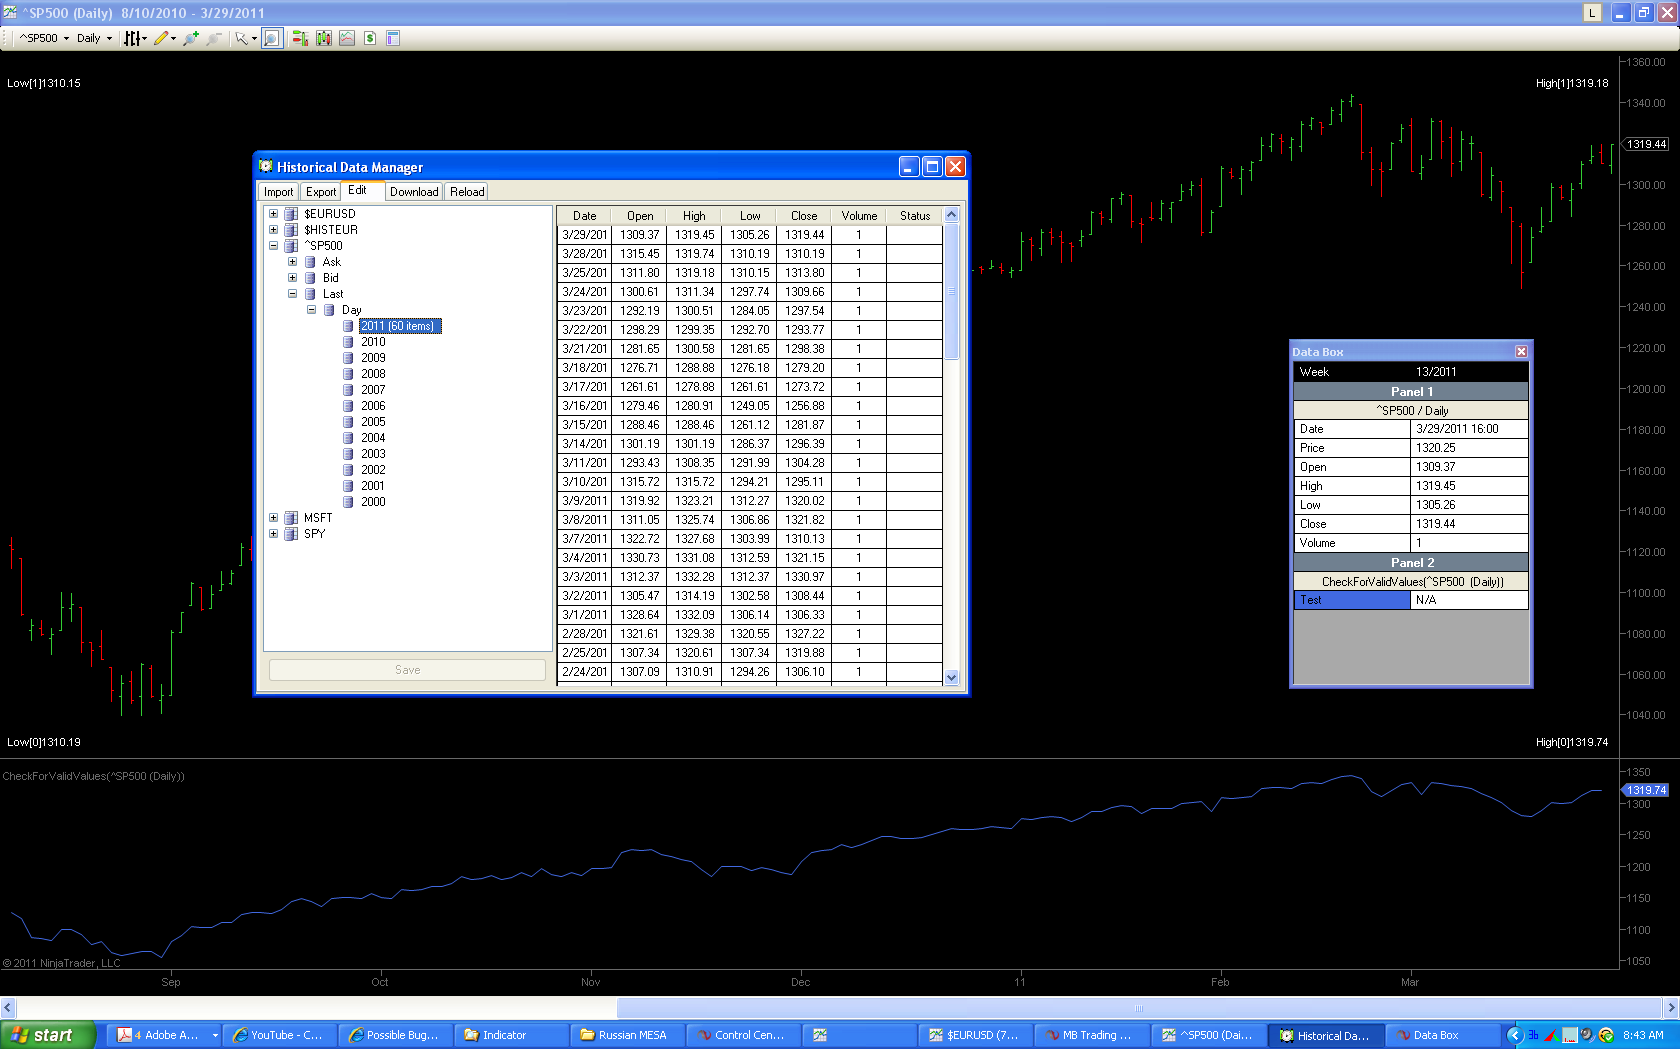Open the $EURUSD chart taskbar button

coord(975,1035)
